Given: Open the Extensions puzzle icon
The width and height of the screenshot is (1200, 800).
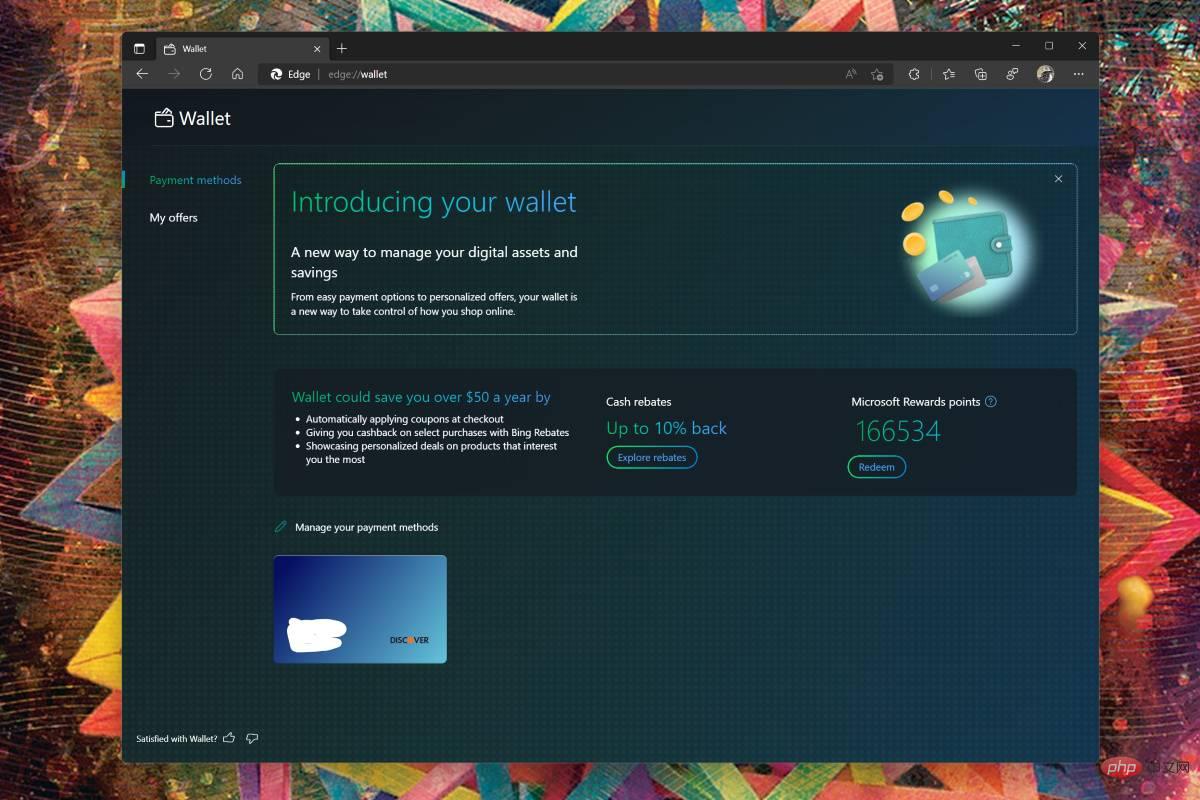Looking at the screenshot, I should point(913,74).
